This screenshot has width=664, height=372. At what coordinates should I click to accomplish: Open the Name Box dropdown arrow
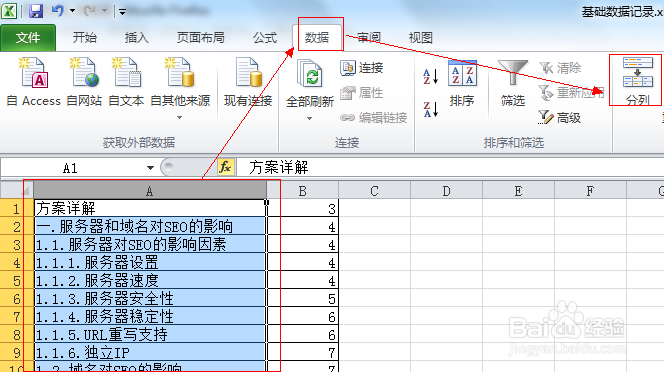tap(150, 168)
